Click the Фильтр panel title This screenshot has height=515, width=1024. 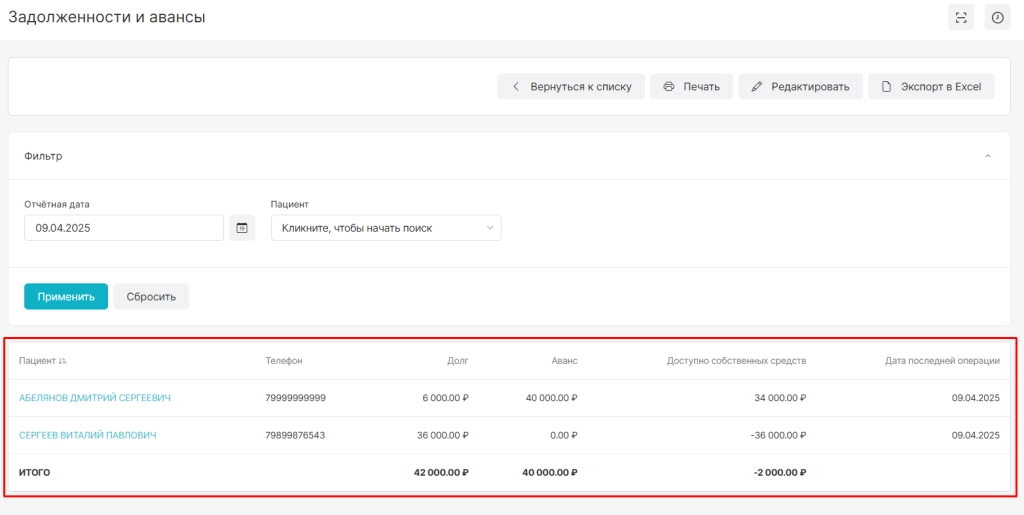pos(43,156)
